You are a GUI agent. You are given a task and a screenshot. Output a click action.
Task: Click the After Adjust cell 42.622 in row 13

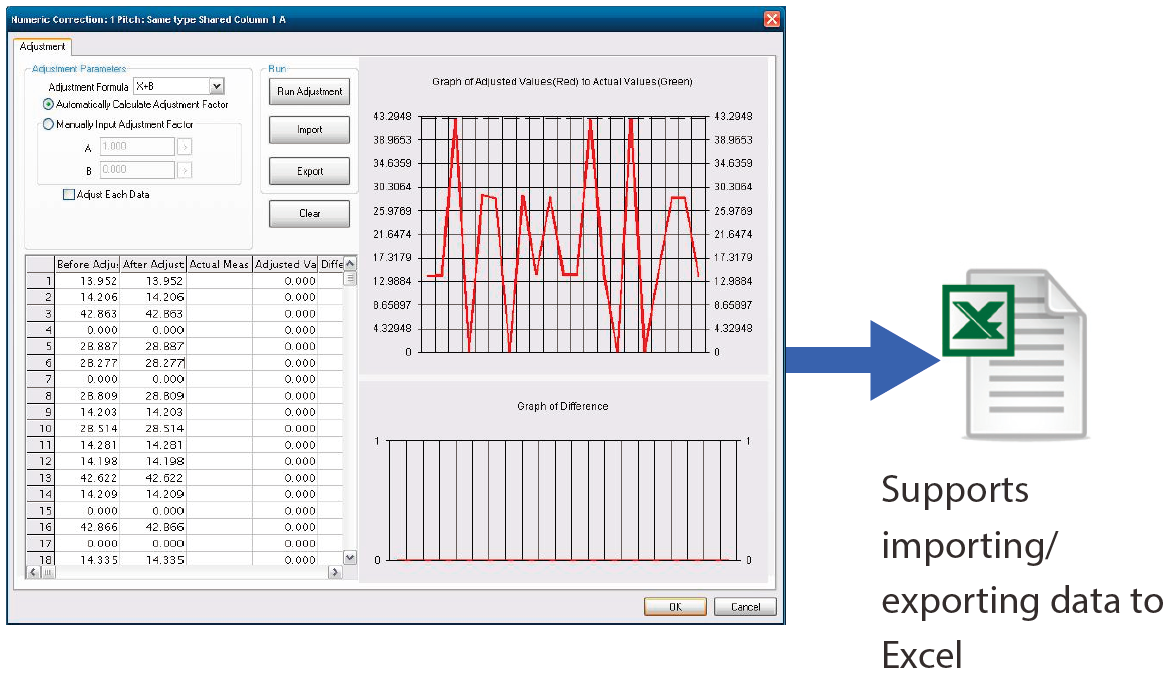153,478
